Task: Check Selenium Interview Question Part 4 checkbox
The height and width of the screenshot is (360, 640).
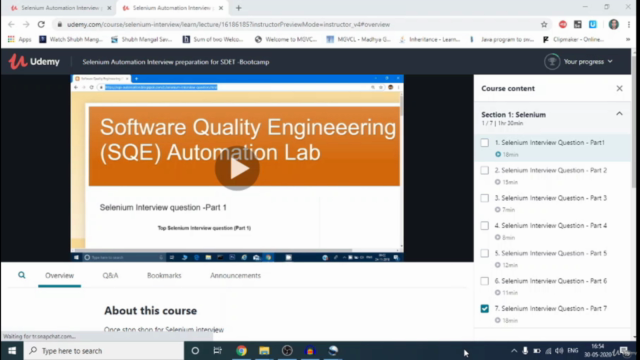Action: click(x=484, y=226)
